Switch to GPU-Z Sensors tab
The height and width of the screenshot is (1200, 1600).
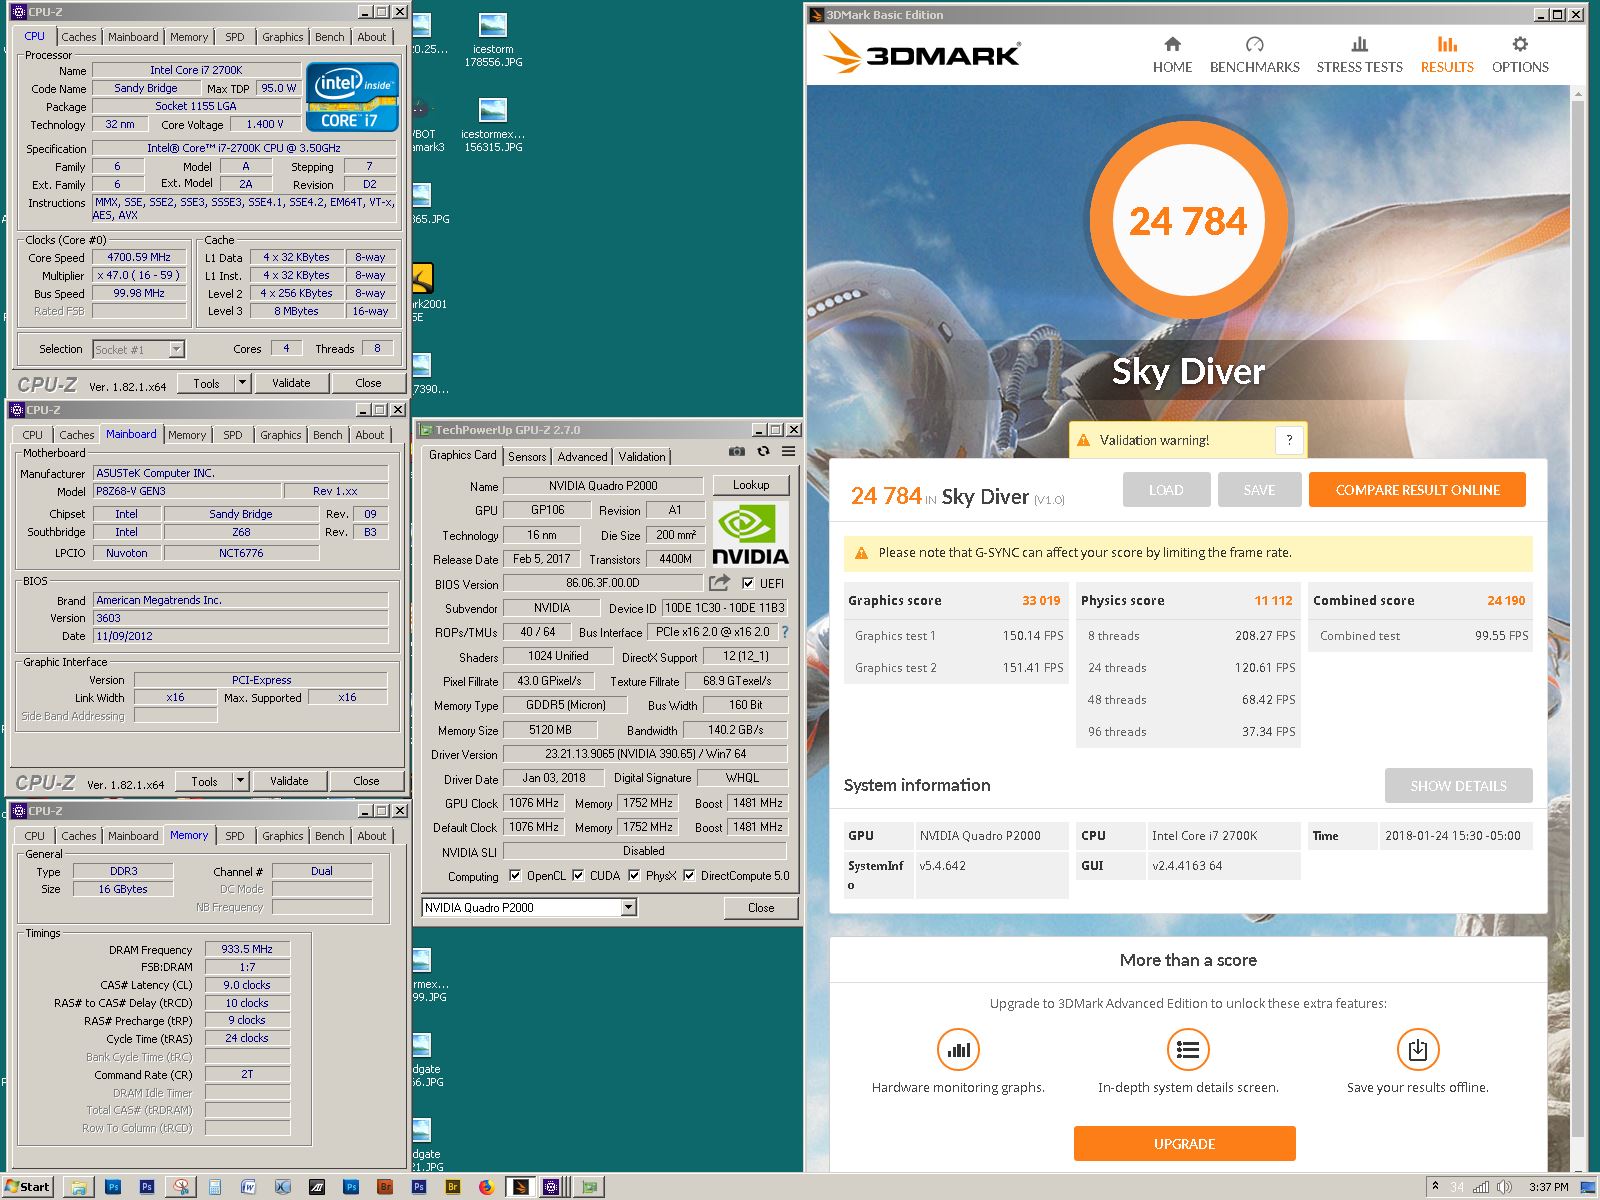click(527, 457)
